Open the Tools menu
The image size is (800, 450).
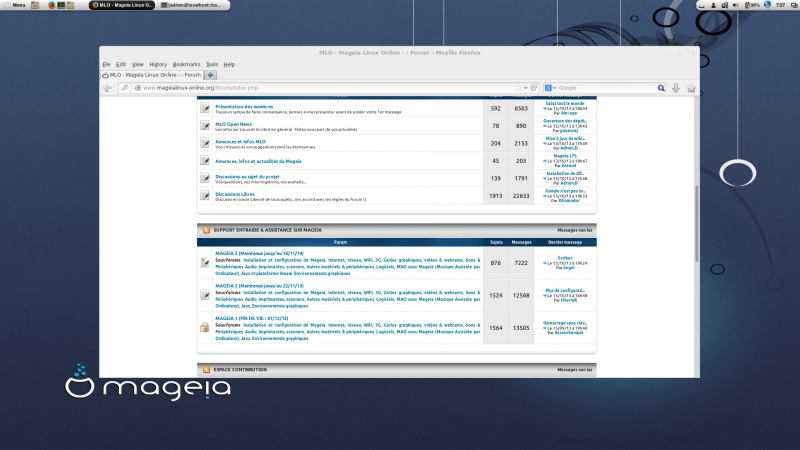212,64
